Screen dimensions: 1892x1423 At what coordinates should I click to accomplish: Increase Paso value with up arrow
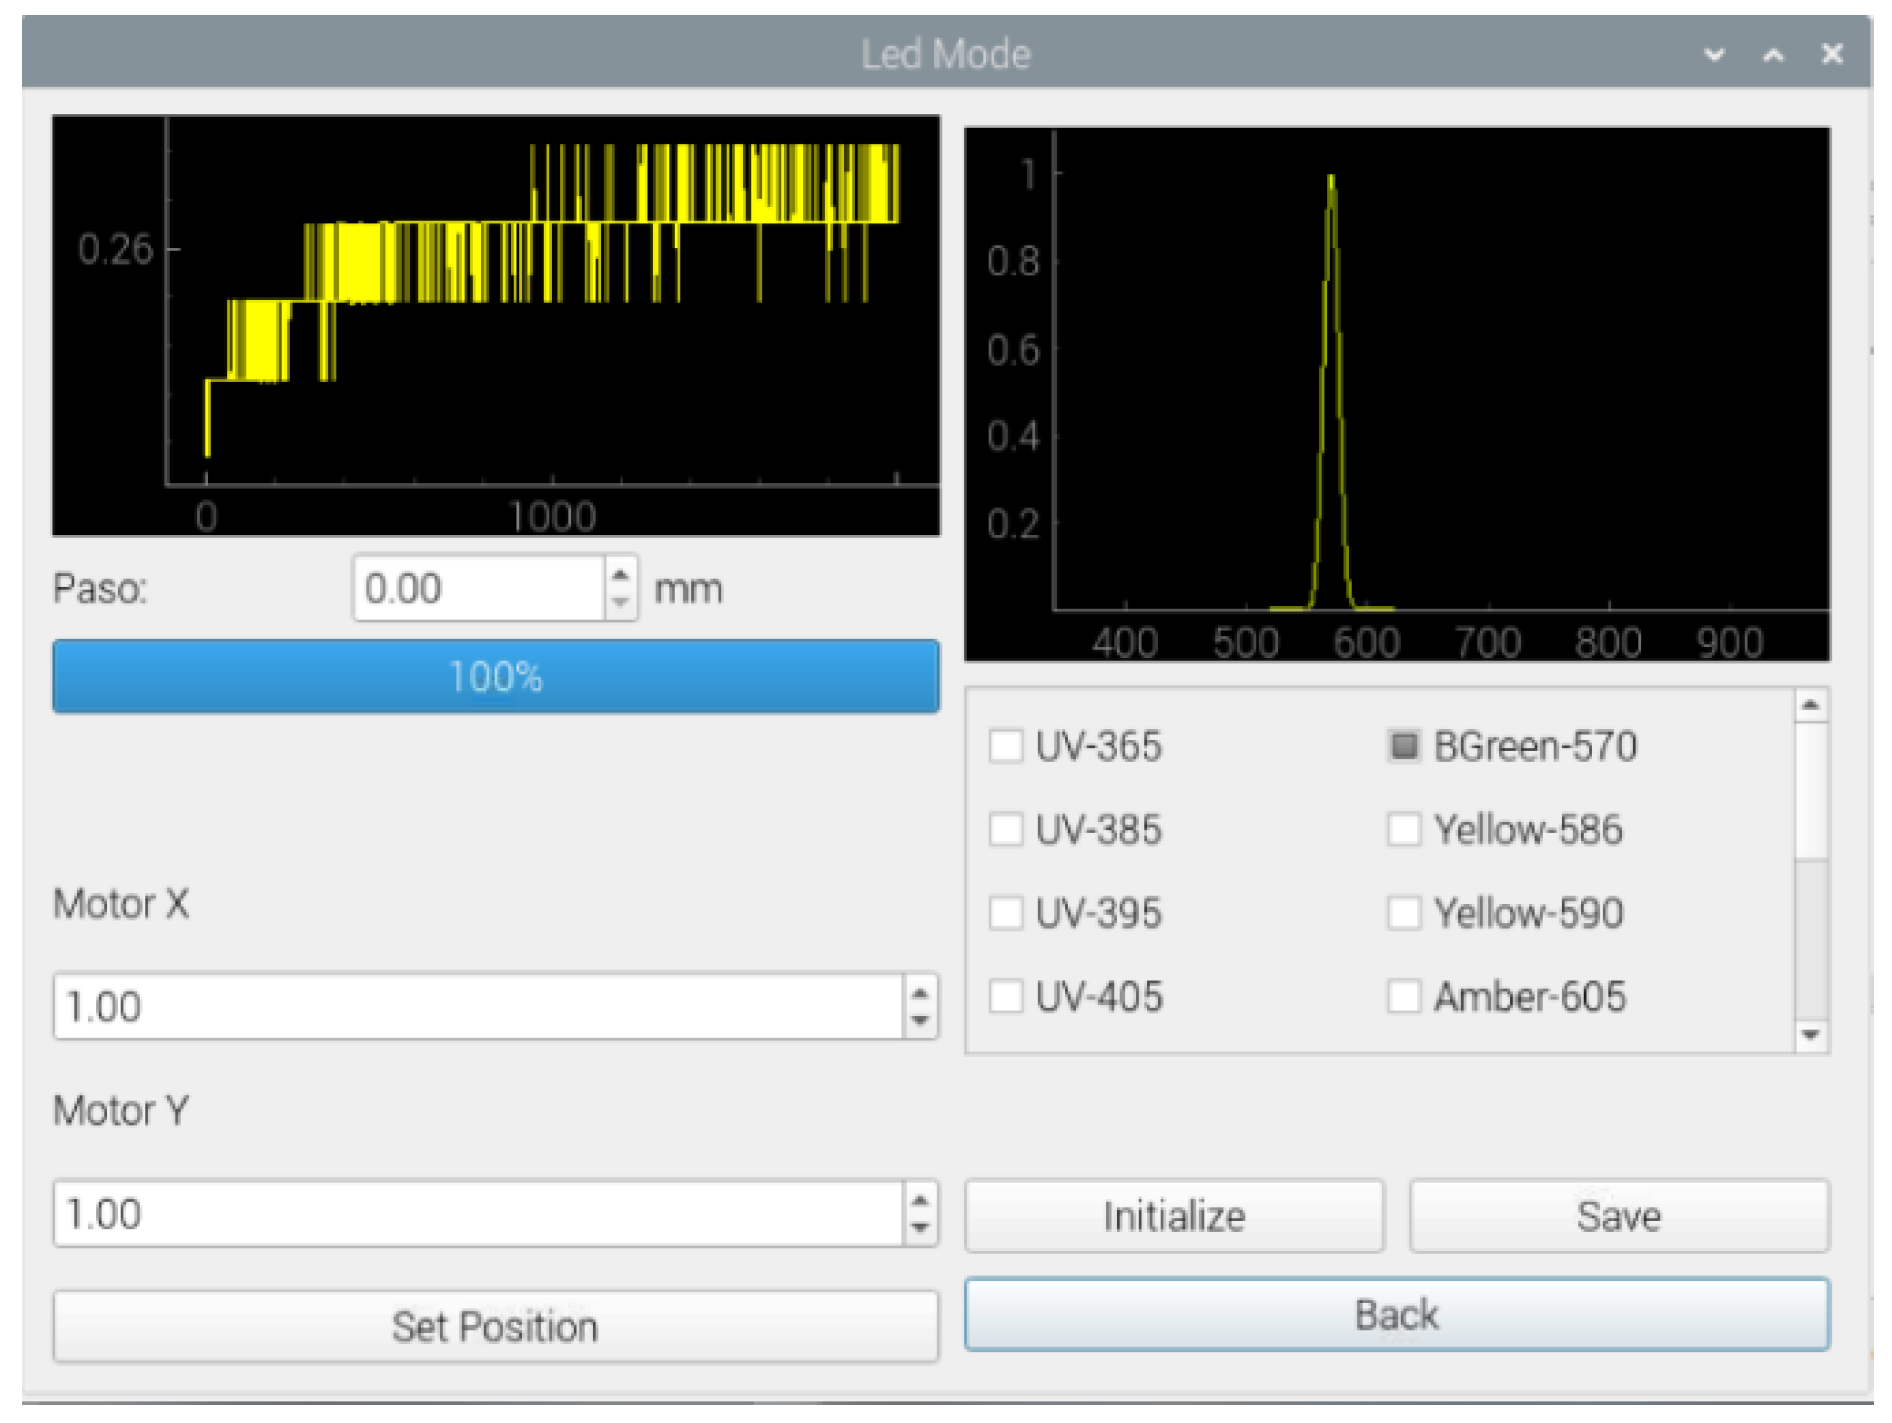620,575
